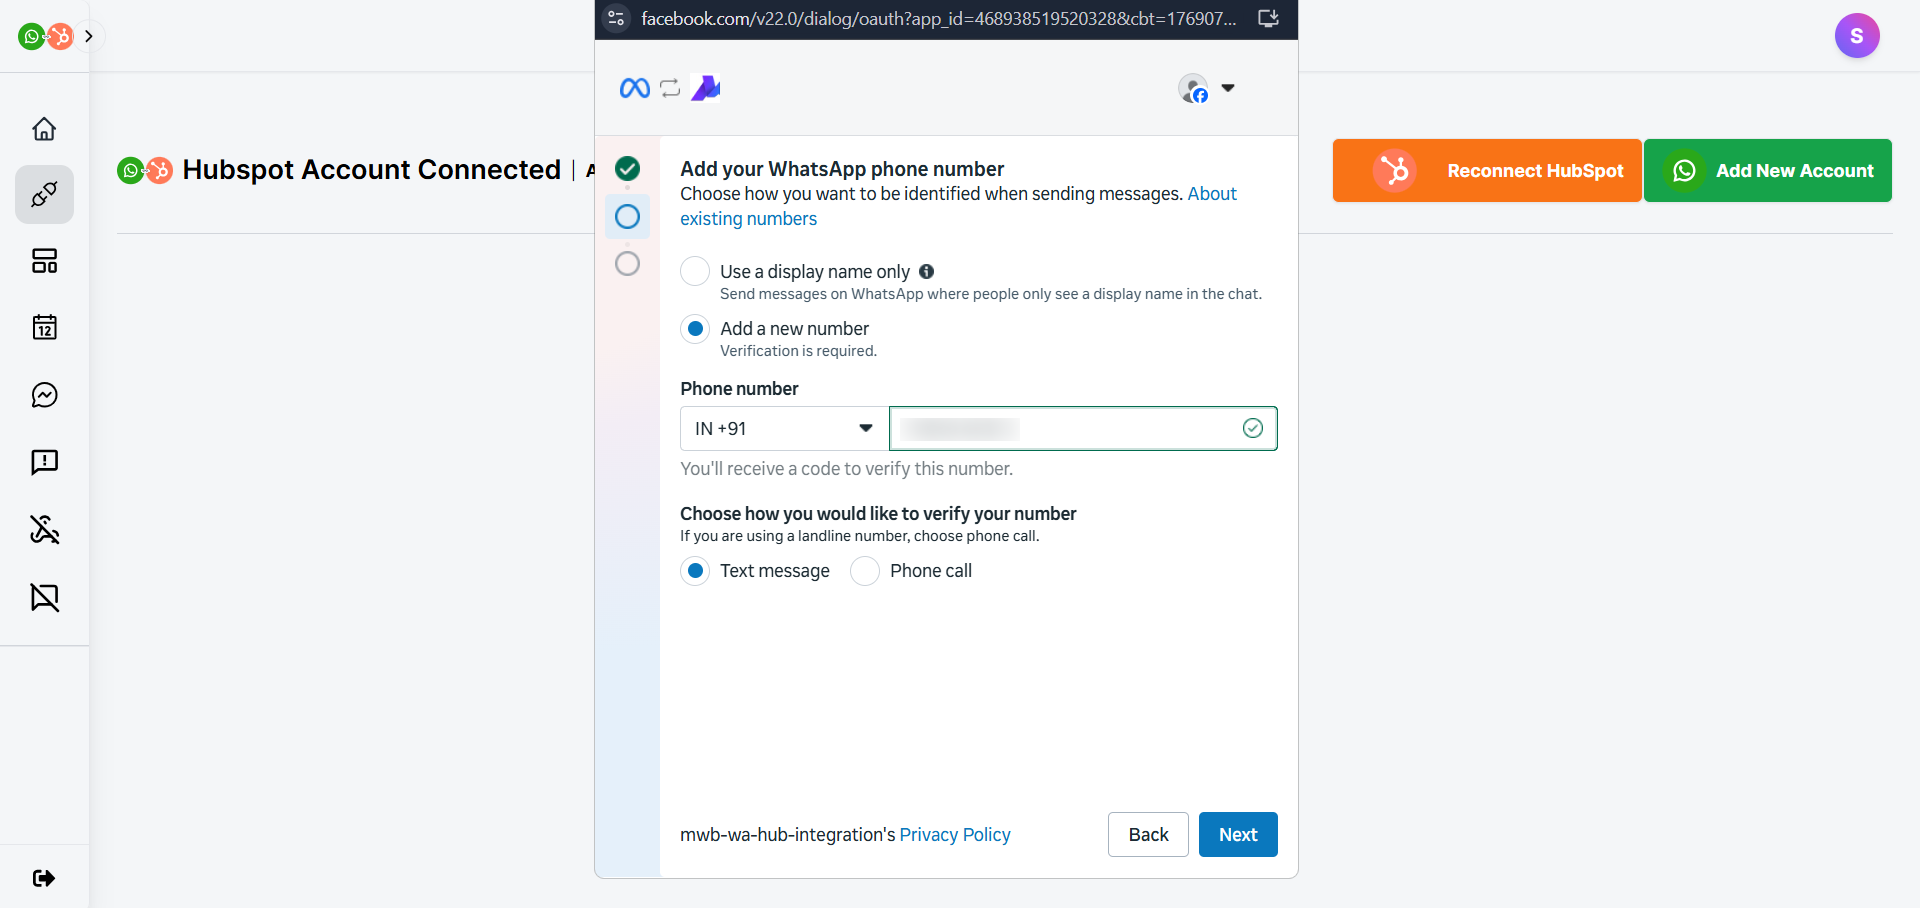
Task: Choose 'Phone call' verification method
Action: [865, 571]
